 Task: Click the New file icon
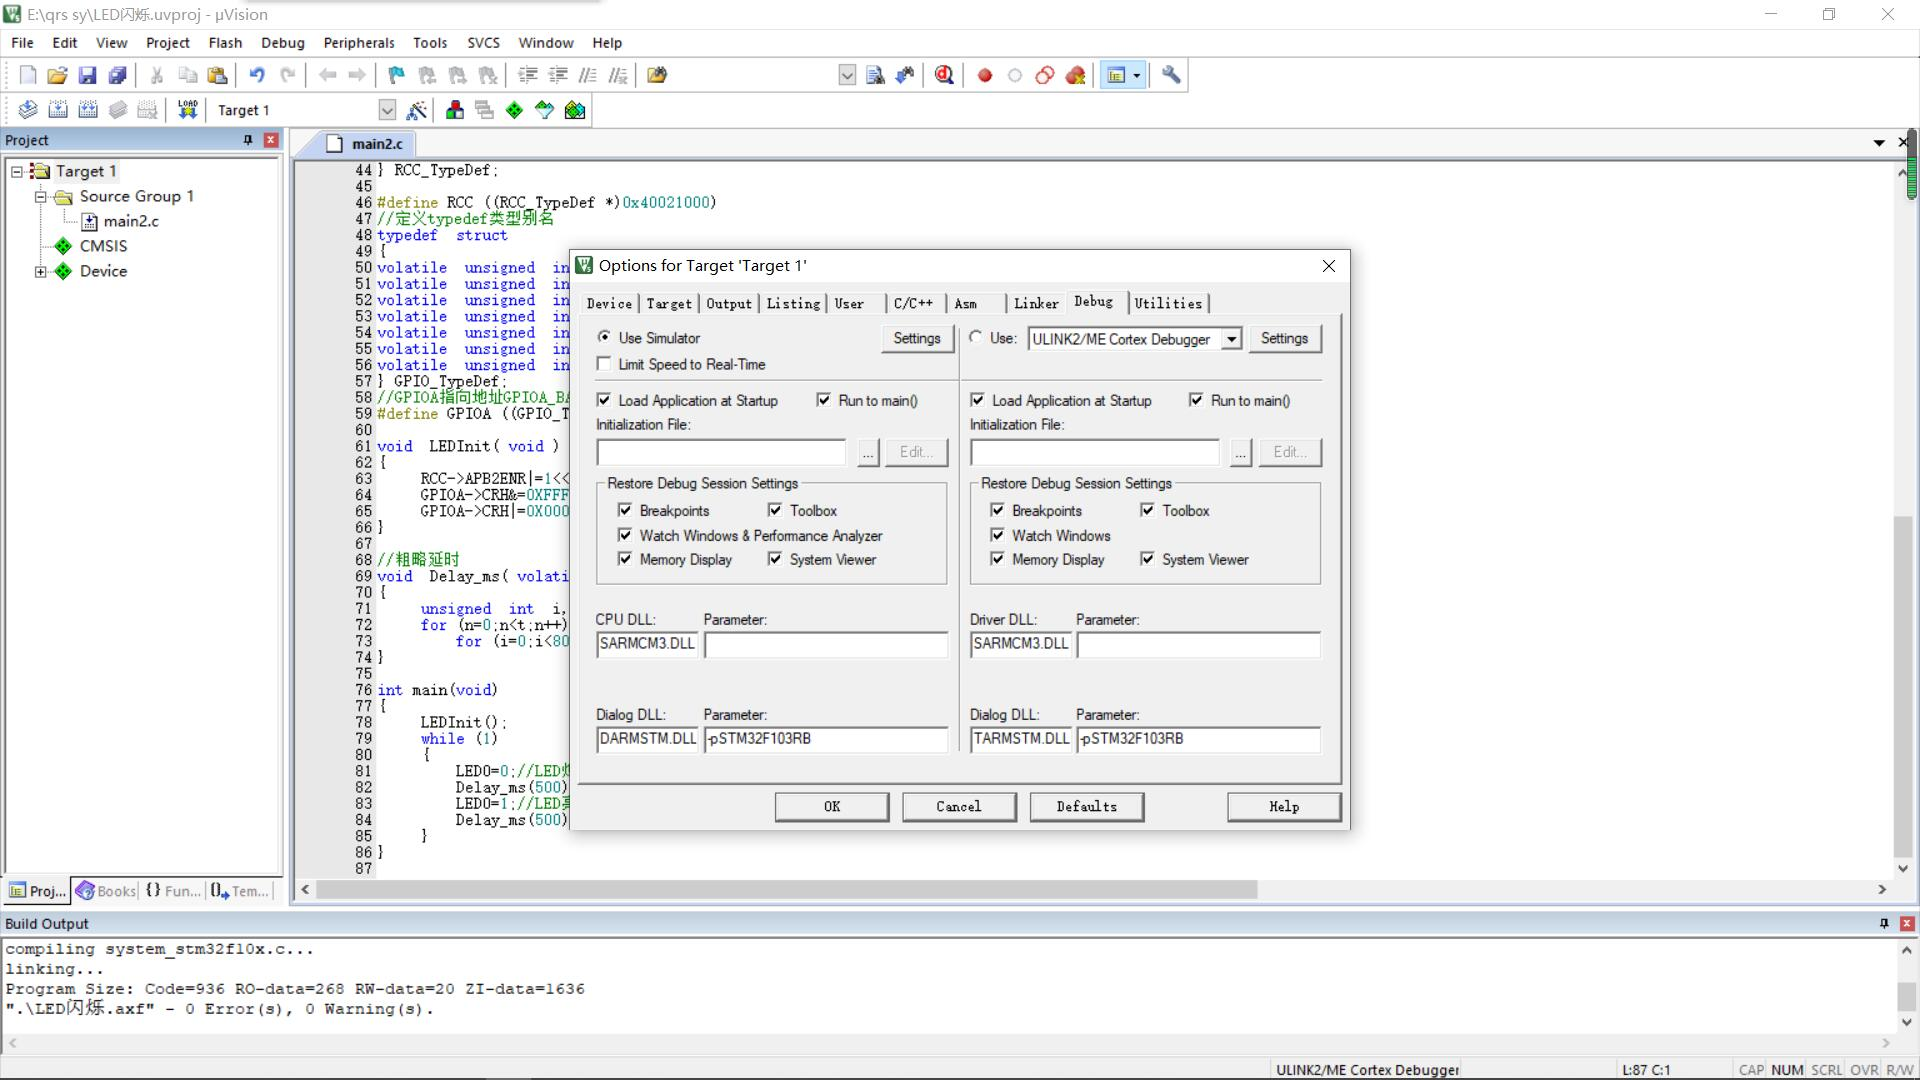pyautogui.click(x=28, y=75)
